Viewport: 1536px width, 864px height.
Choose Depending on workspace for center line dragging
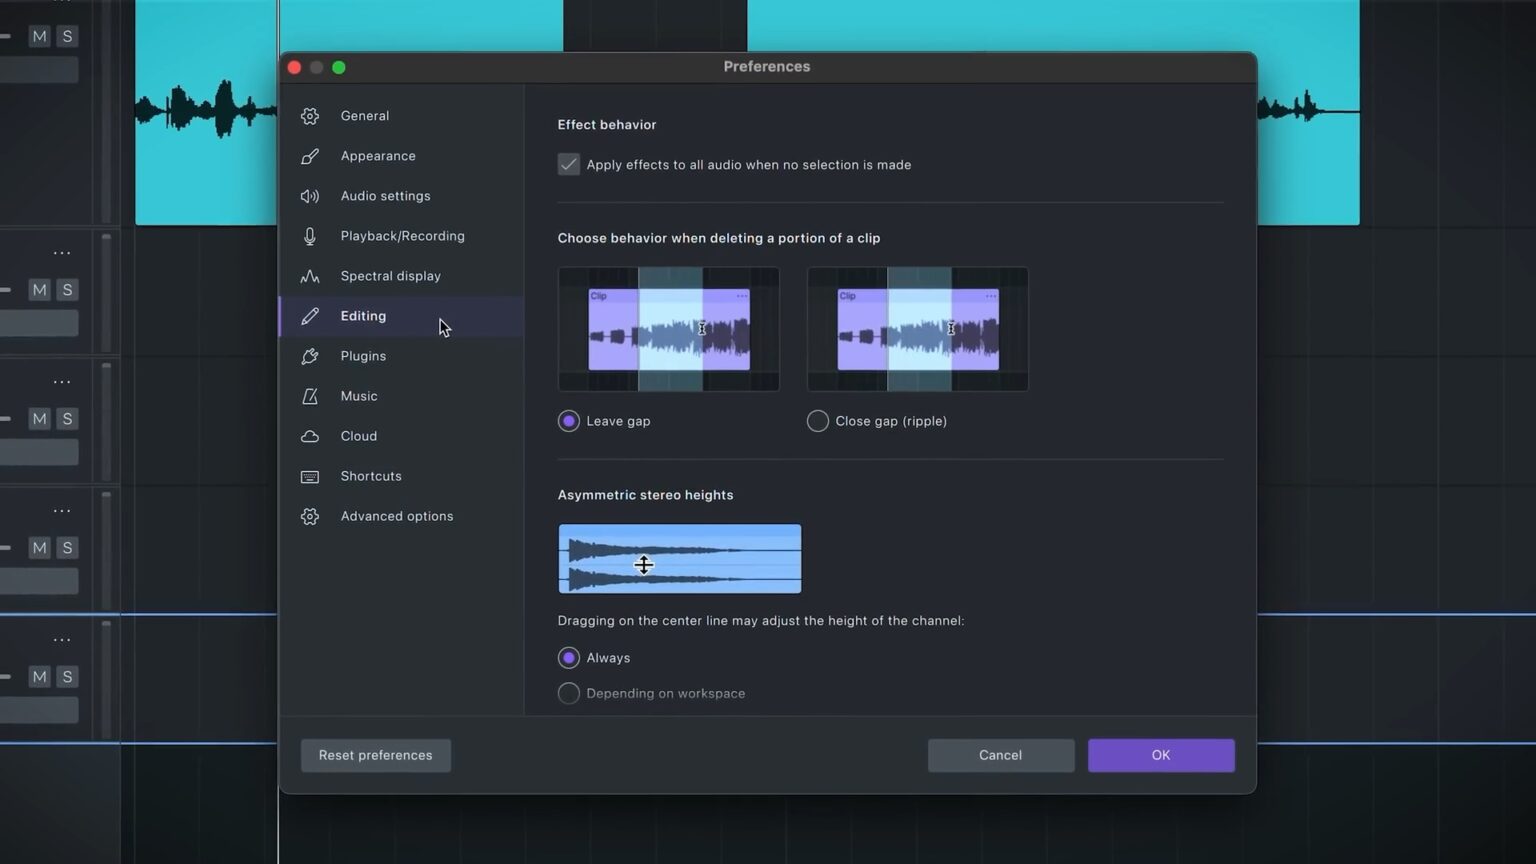(568, 692)
